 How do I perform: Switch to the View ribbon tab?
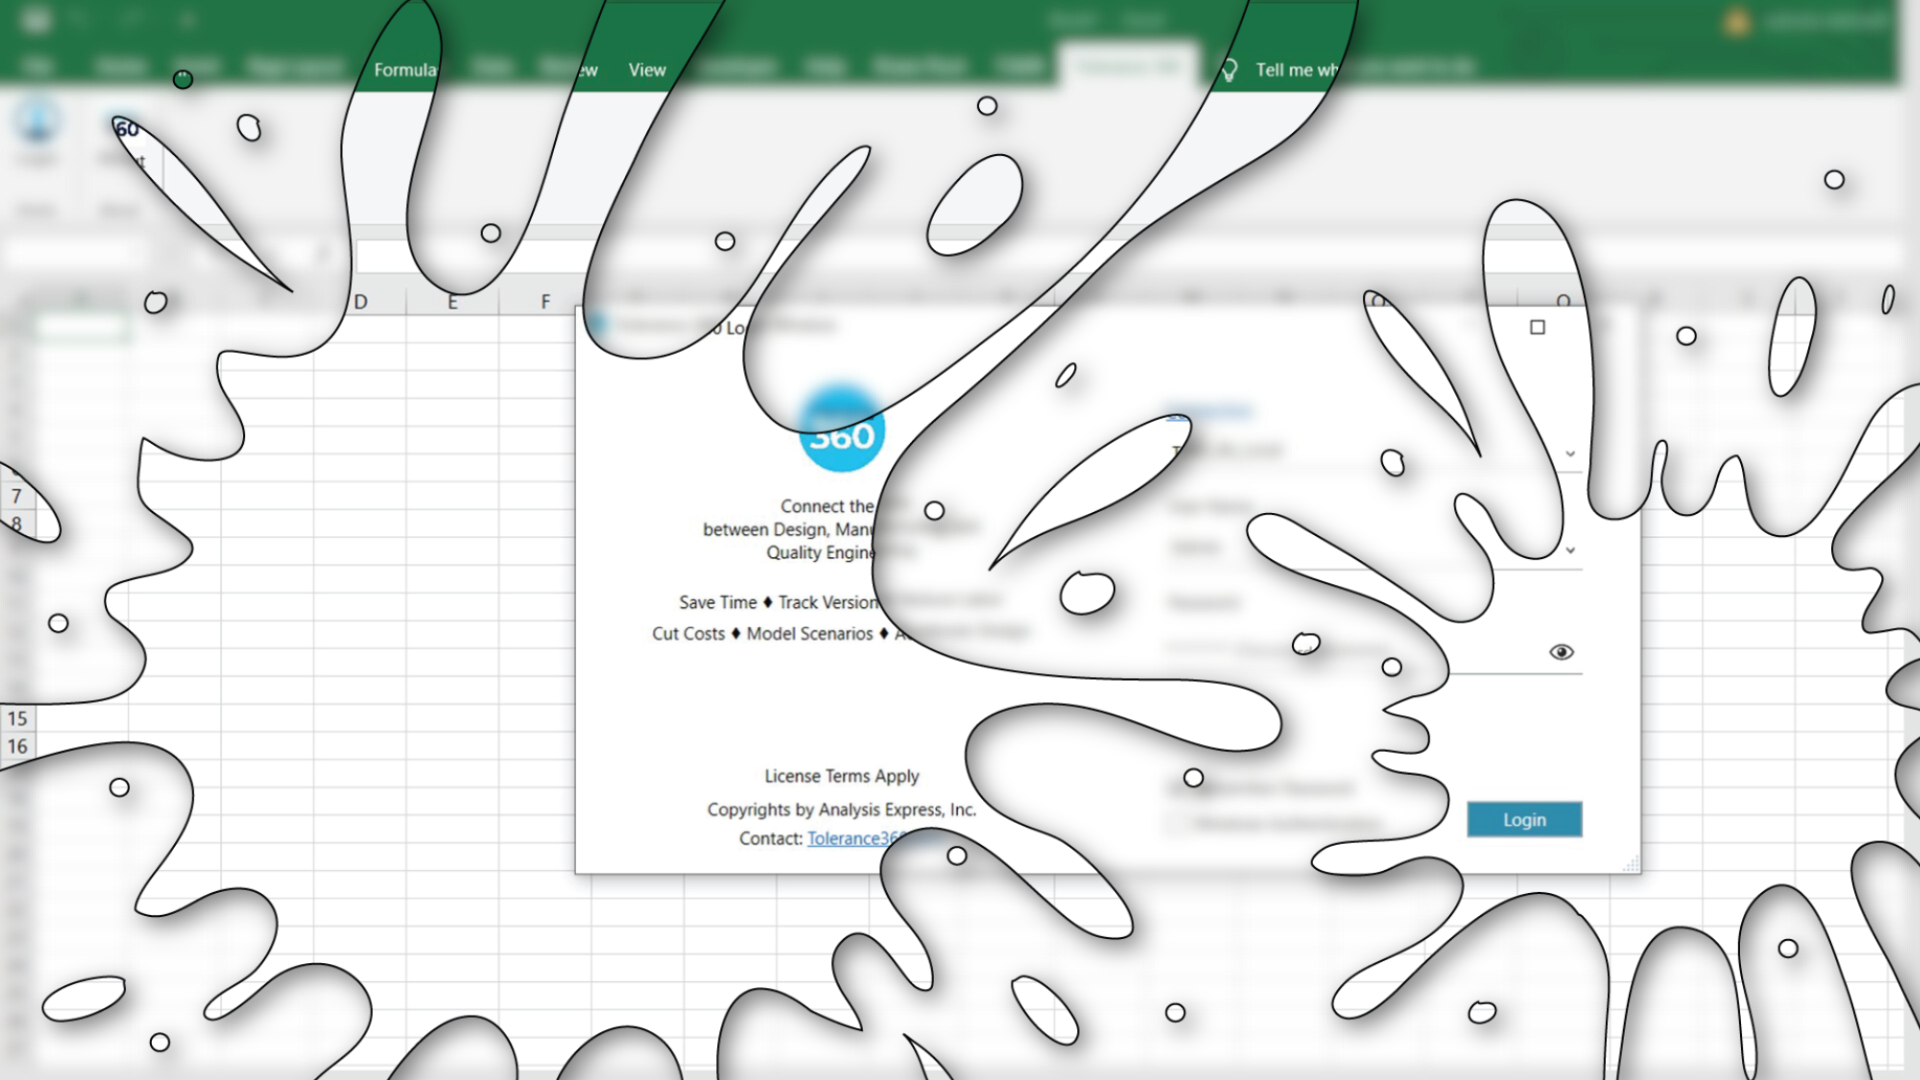647,70
